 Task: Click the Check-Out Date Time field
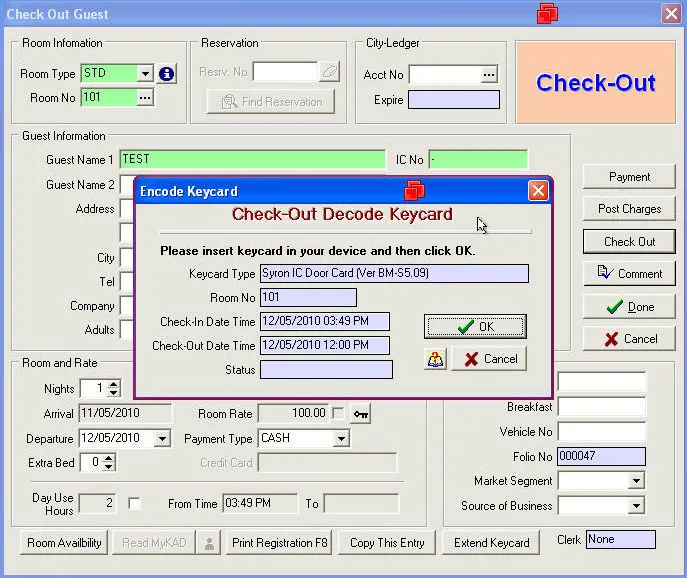point(325,345)
